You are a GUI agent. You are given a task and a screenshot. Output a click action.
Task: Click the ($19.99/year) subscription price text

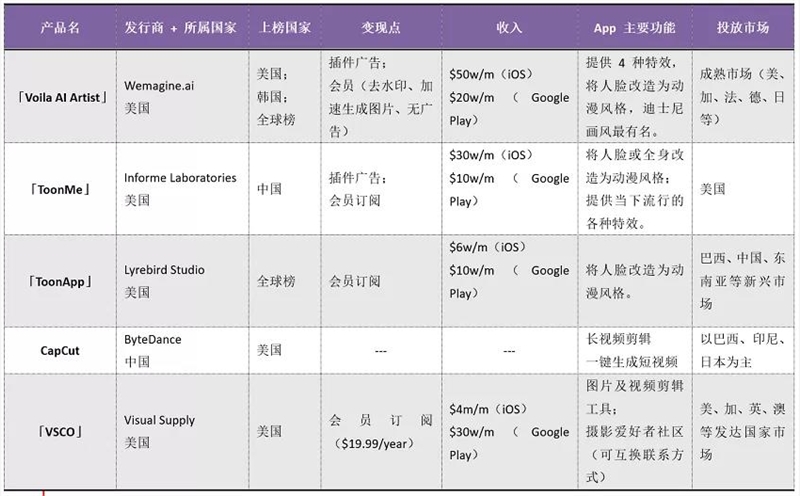(374, 443)
